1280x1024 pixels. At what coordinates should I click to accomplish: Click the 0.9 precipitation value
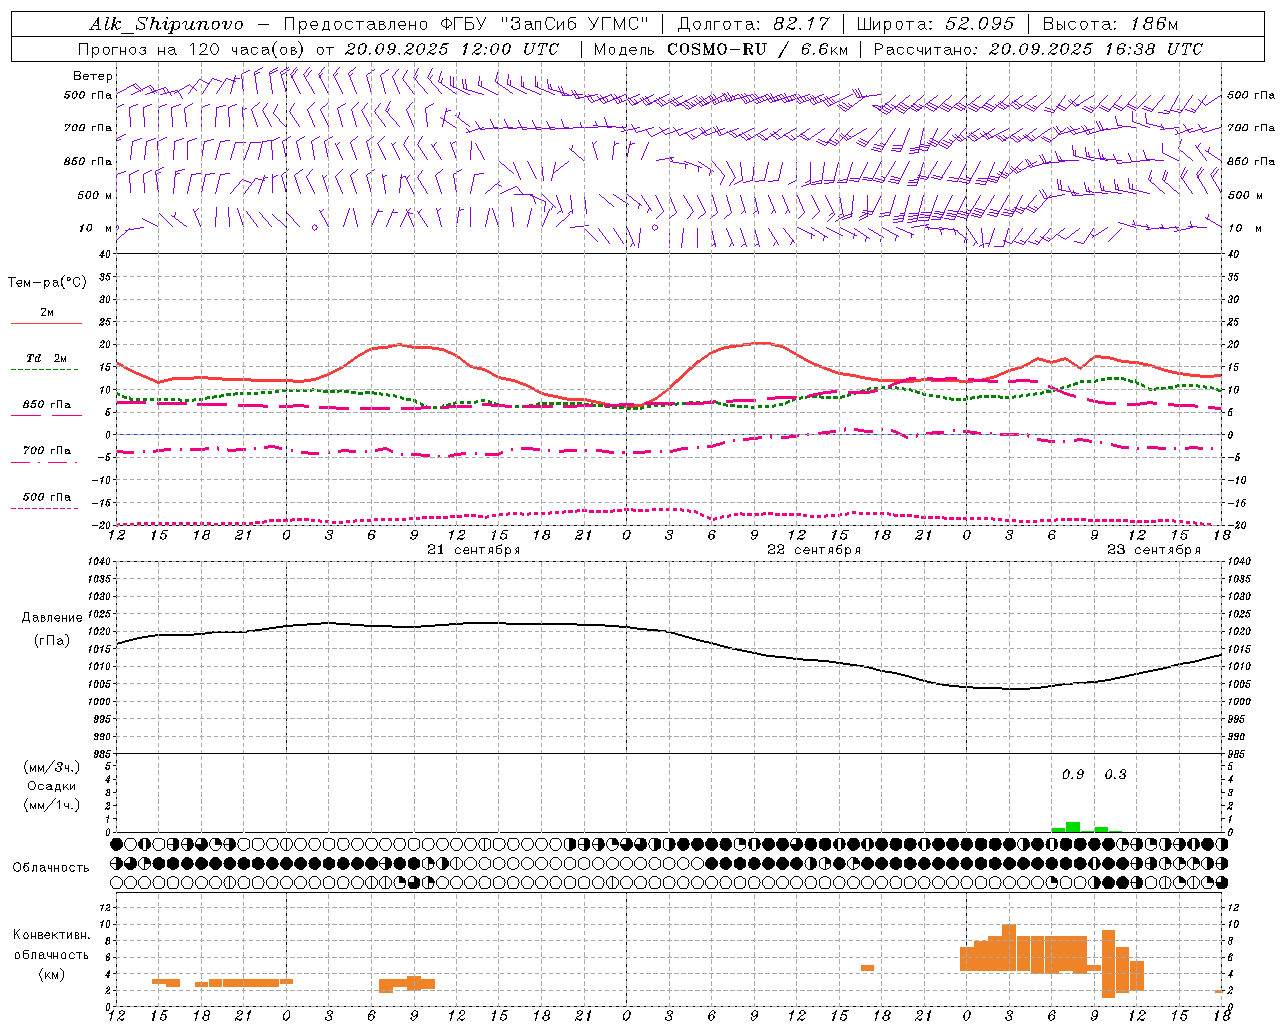click(x=1073, y=774)
